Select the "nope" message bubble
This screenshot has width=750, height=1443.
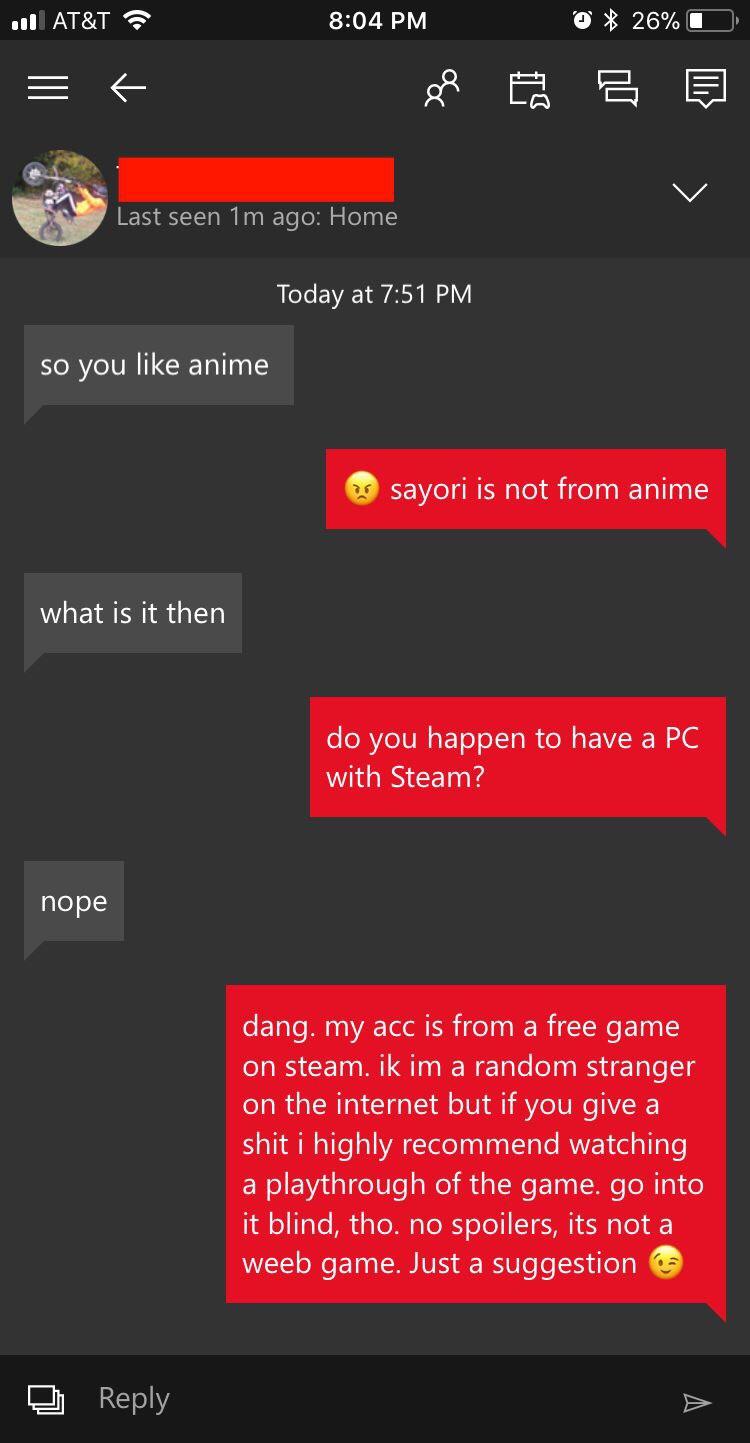(74, 901)
